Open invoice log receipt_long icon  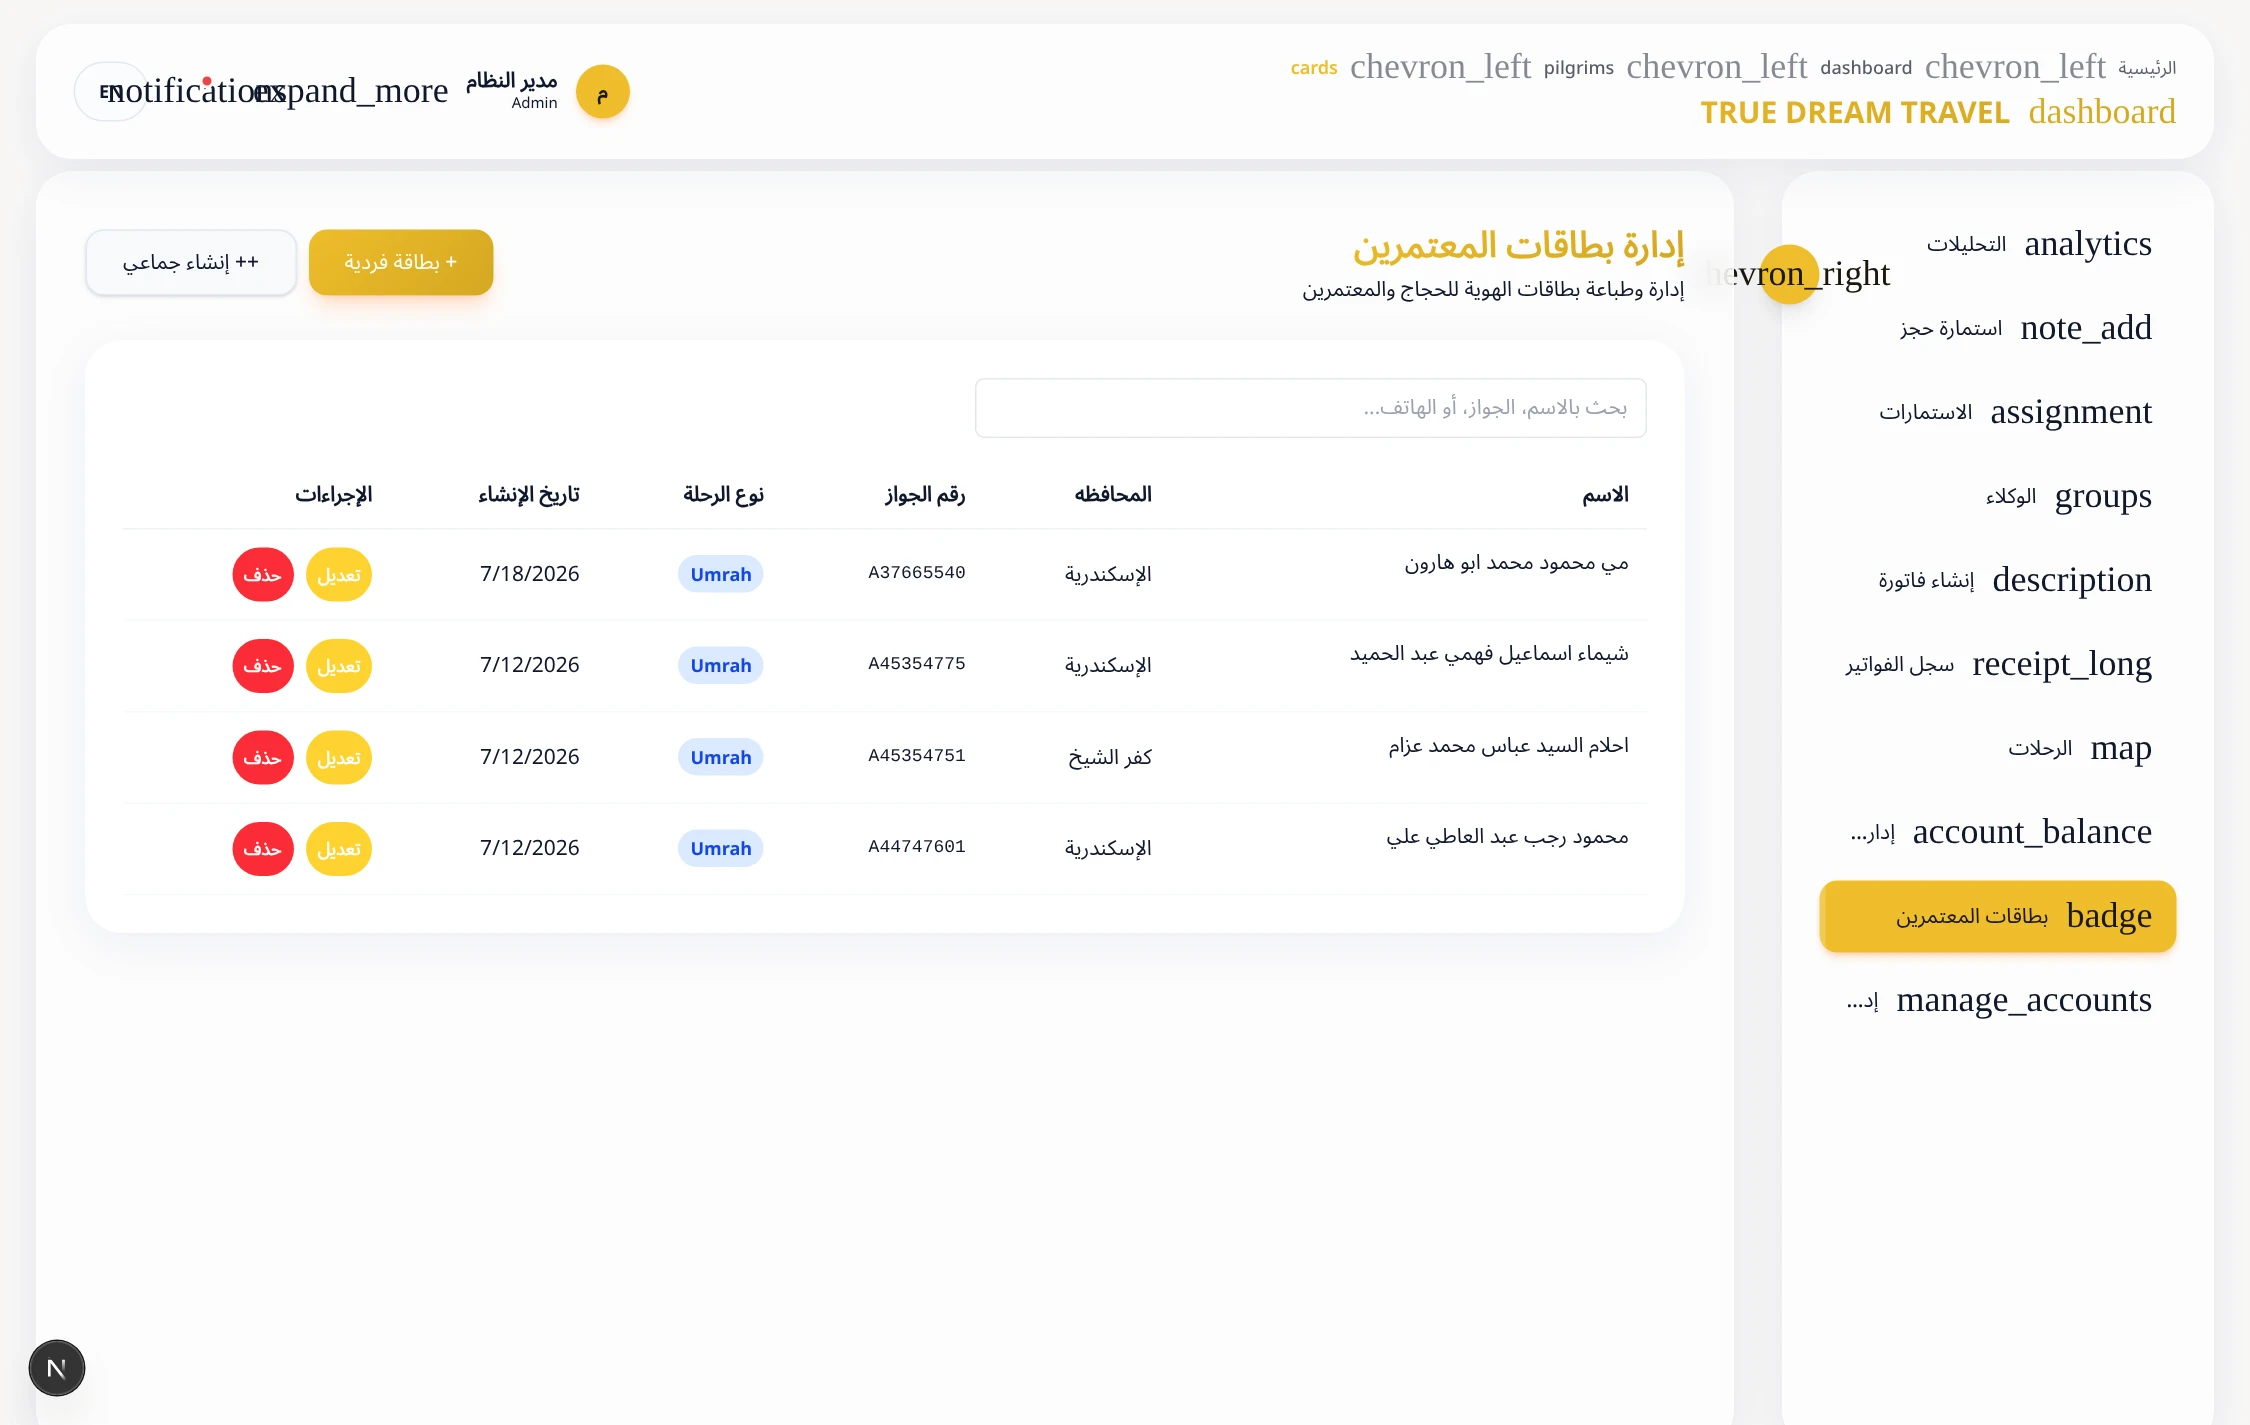click(2061, 664)
